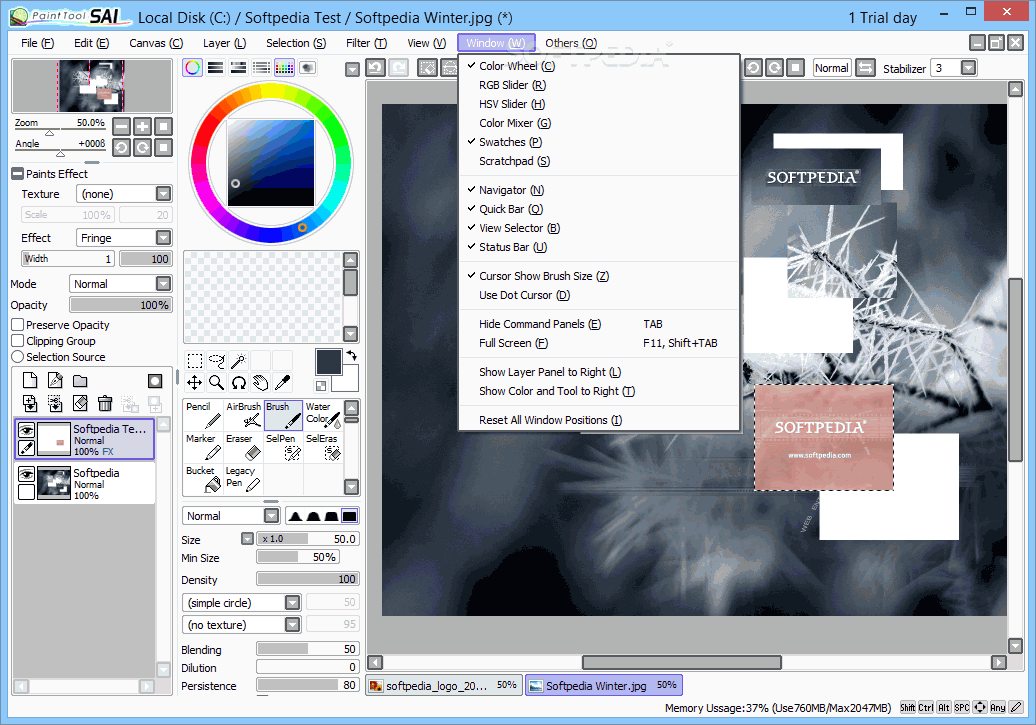Image resolution: width=1036 pixels, height=725 pixels.
Task: Select the Marker tool
Action: click(204, 447)
